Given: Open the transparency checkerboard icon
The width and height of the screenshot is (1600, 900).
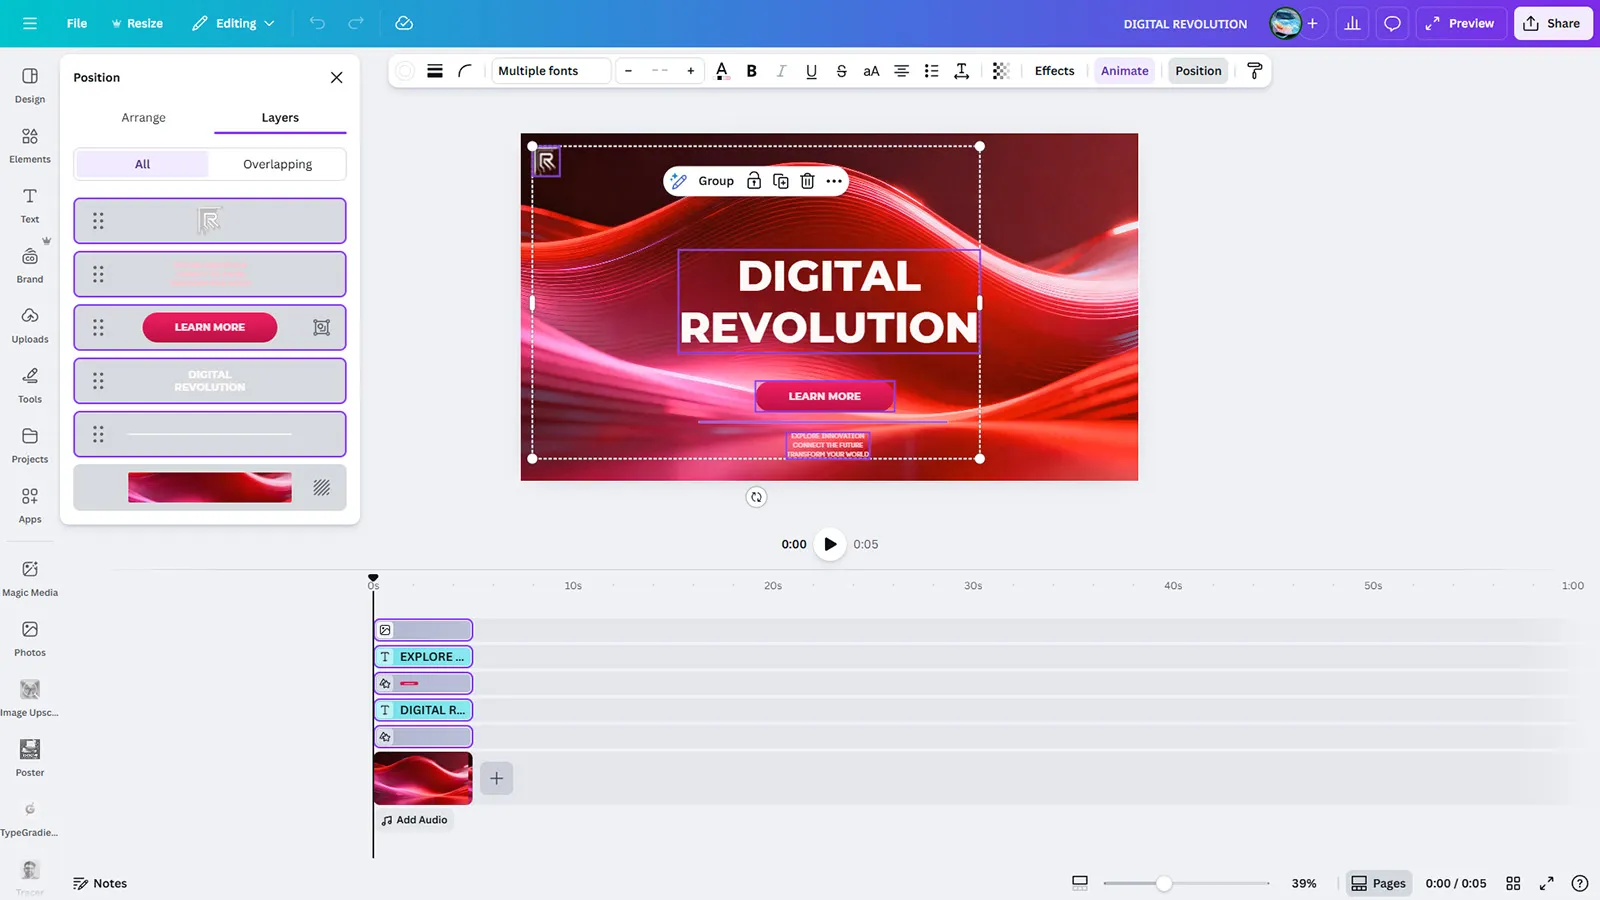Looking at the screenshot, I should coord(1000,71).
